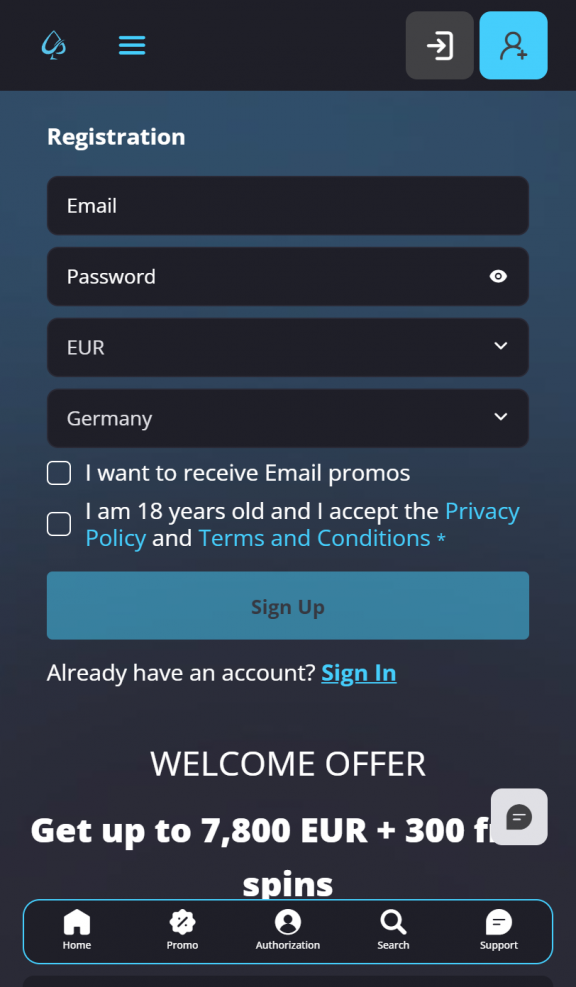576x987 pixels.
Task: Check the Email promos checkbox
Action: 59,473
